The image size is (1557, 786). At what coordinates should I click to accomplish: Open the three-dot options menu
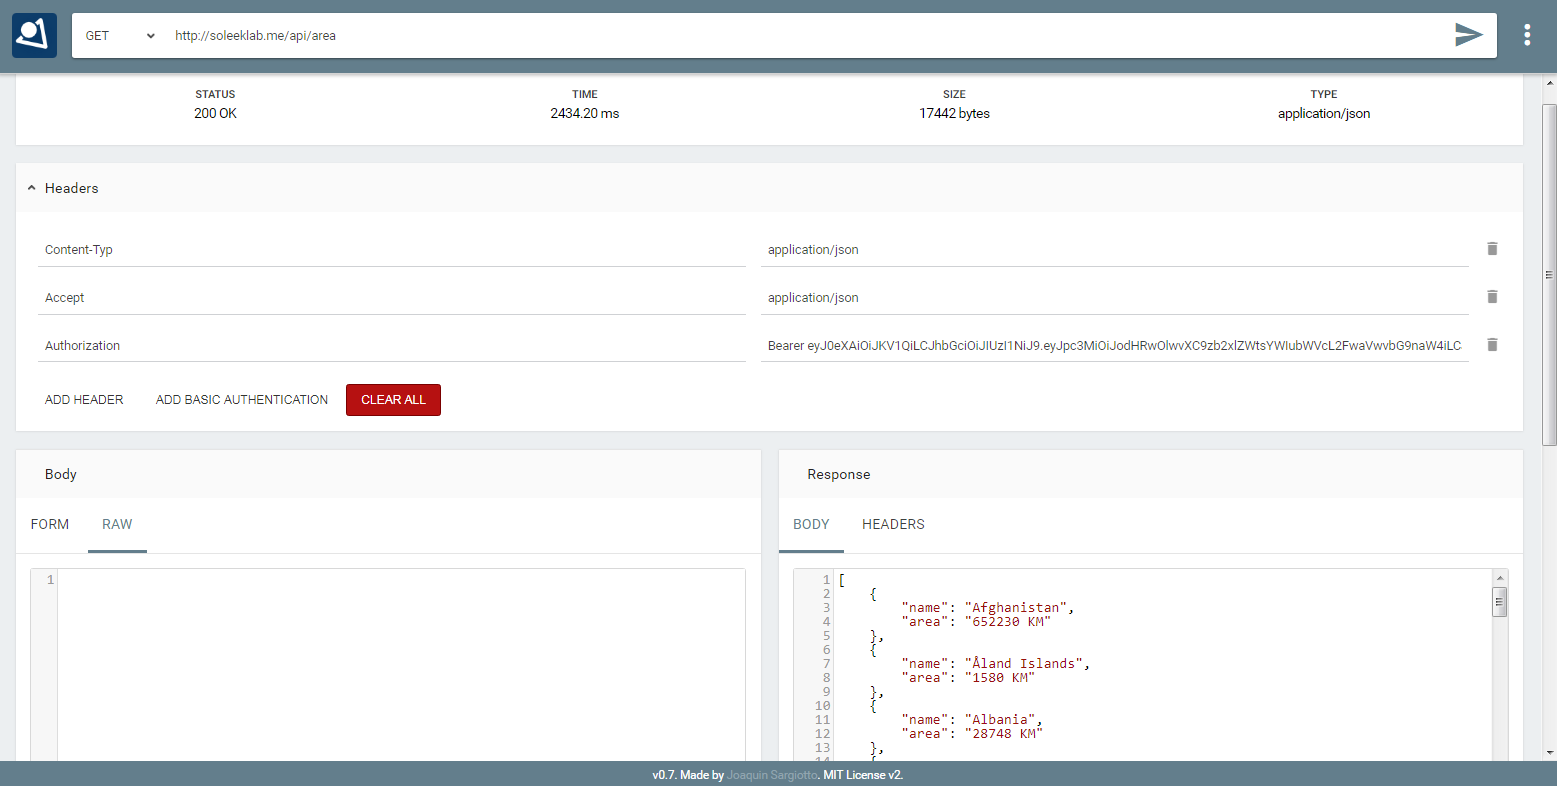point(1527,35)
